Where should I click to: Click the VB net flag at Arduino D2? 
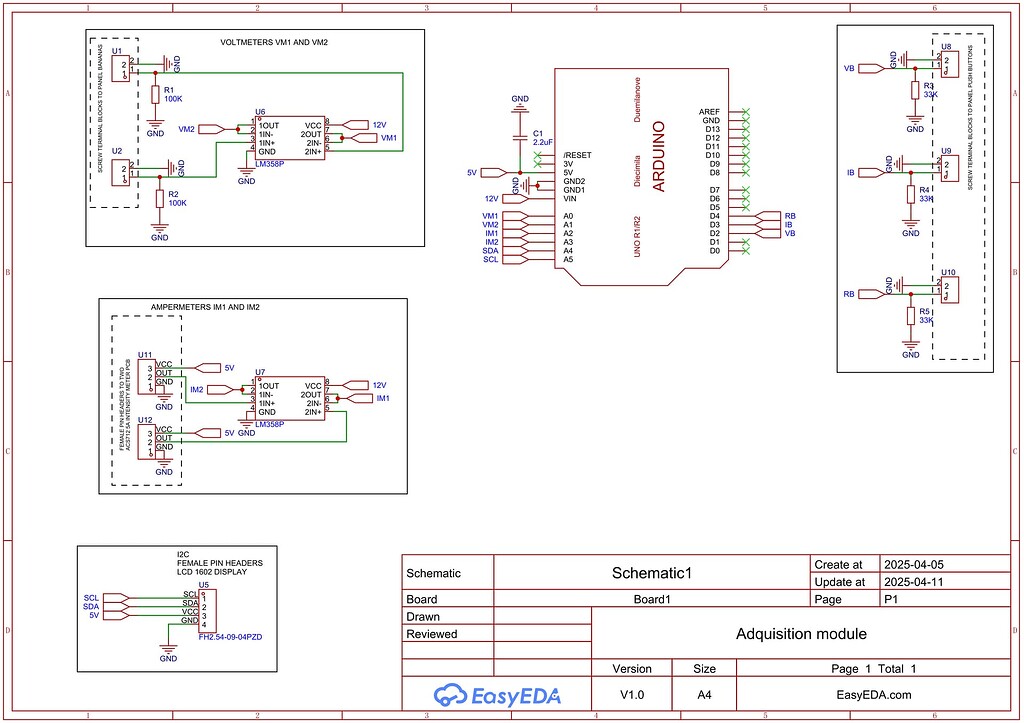[x=768, y=233]
